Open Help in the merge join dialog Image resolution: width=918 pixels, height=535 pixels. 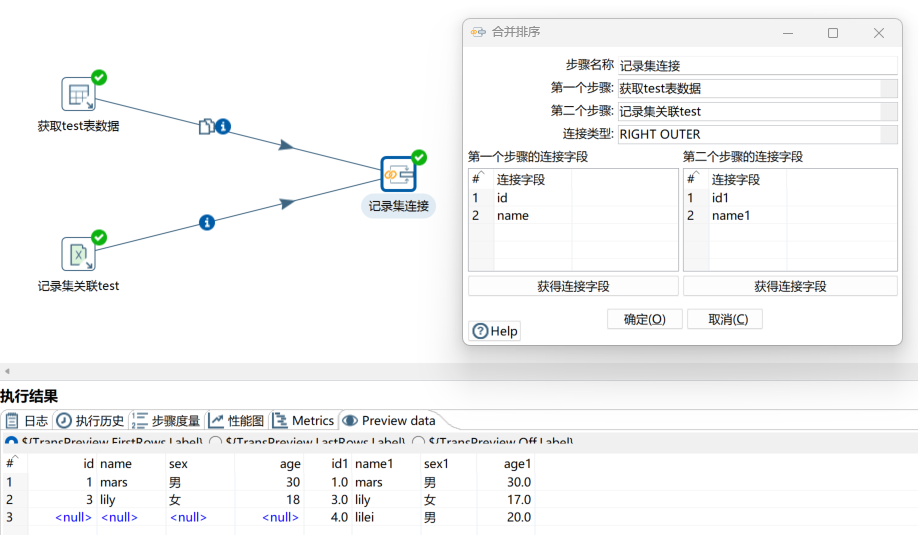pyautogui.click(x=495, y=331)
